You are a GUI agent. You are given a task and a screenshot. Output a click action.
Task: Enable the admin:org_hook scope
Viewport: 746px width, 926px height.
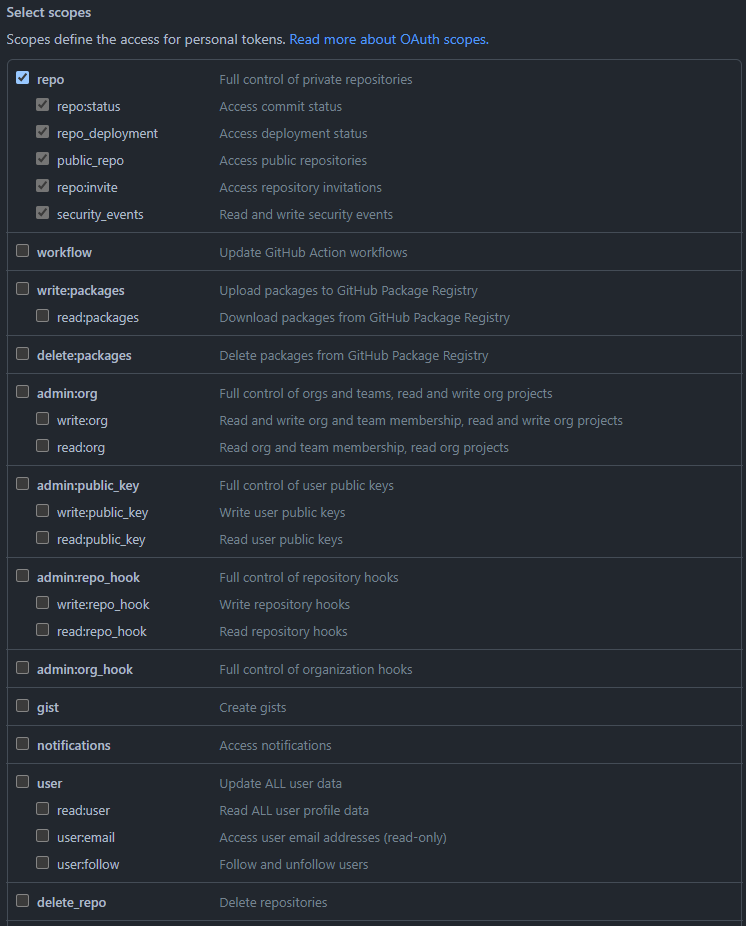pos(23,668)
